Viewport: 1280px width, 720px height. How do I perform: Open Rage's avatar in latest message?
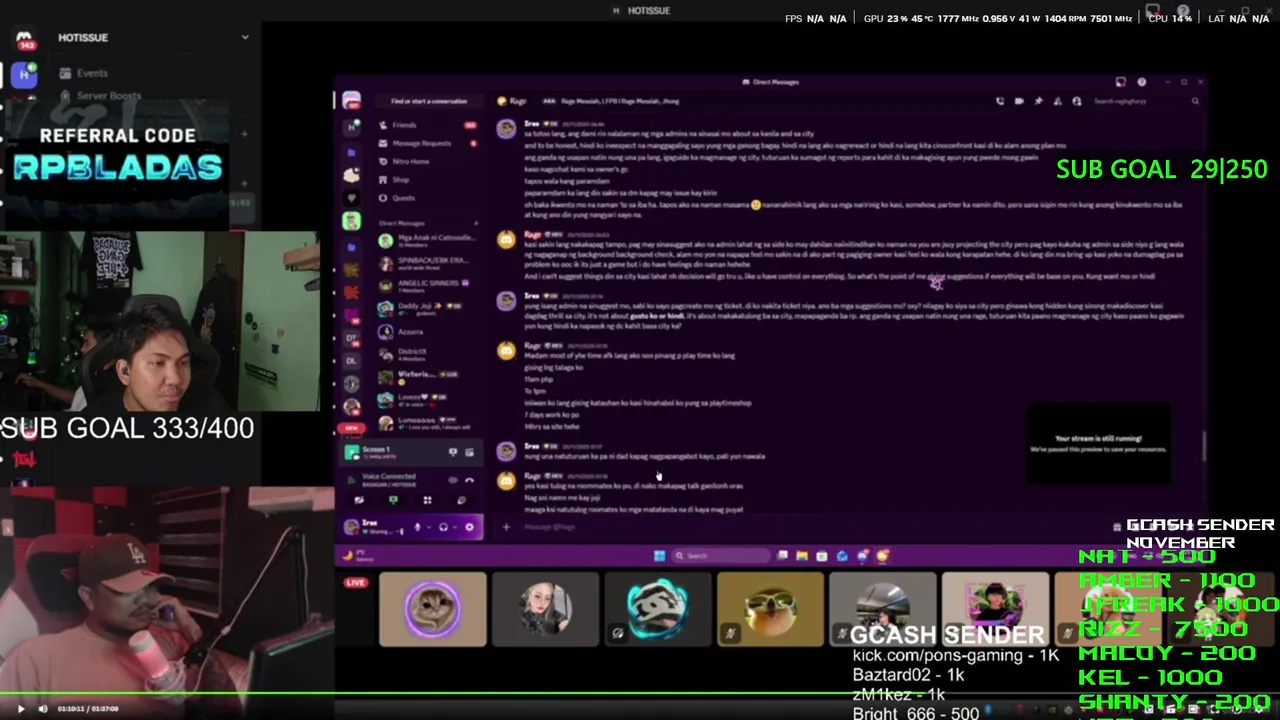point(506,481)
